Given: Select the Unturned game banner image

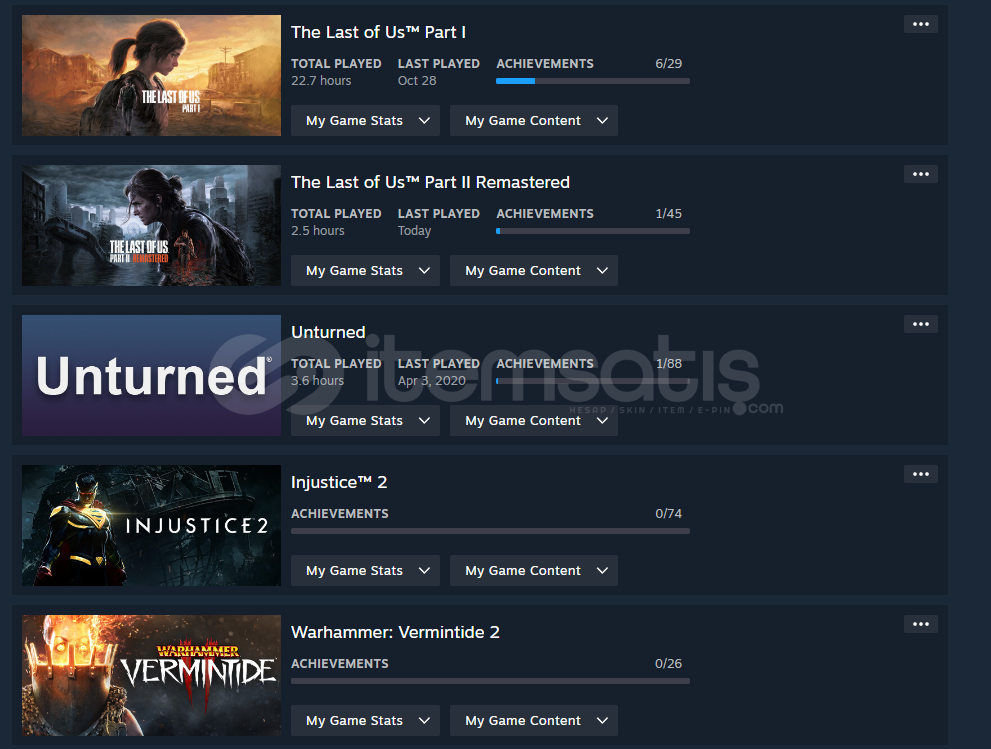Looking at the screenshot, I should (152, 375).
